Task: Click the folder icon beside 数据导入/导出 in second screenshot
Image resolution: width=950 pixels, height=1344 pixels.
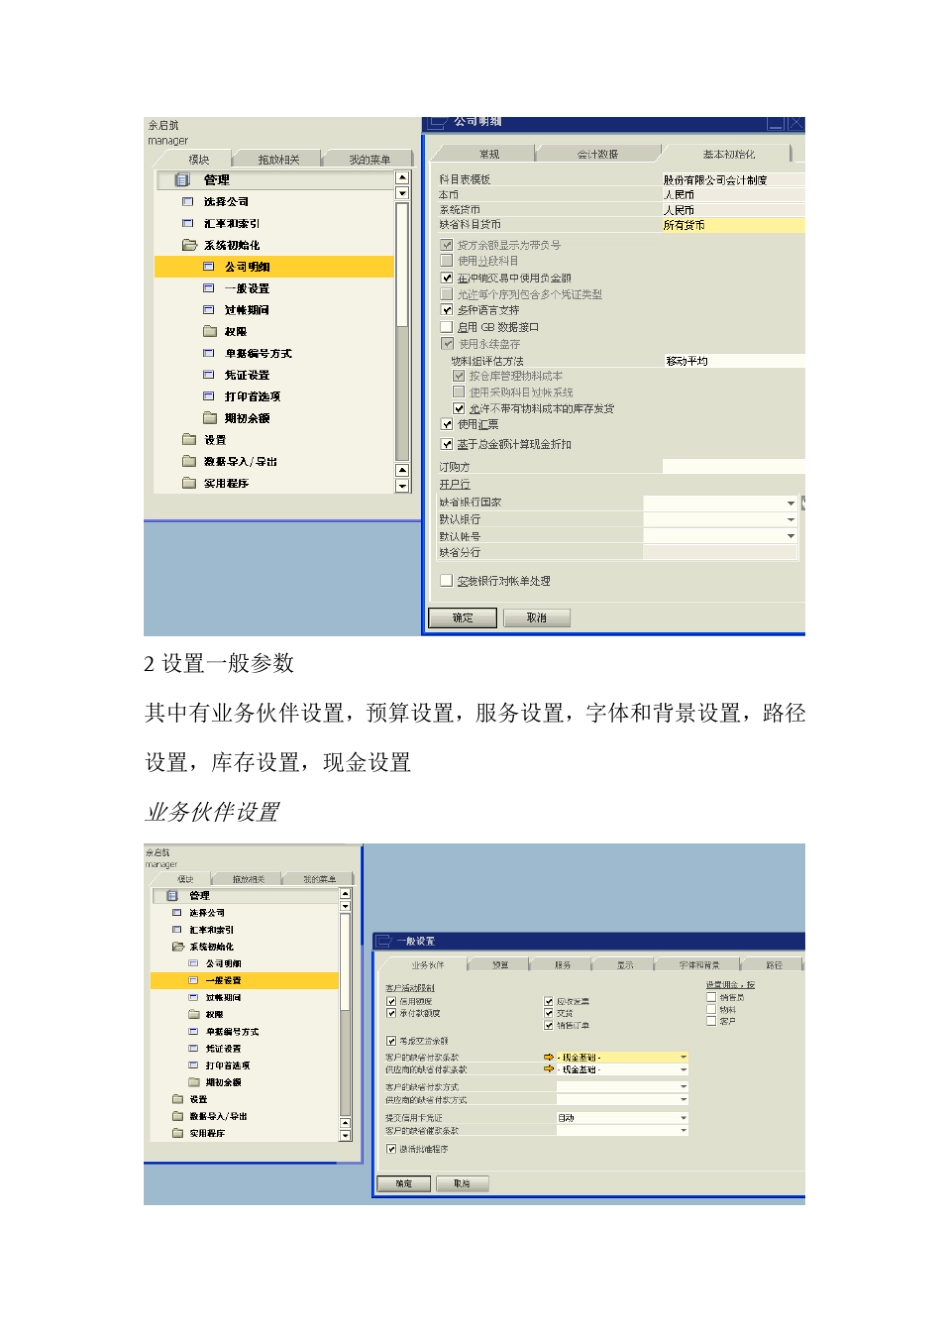Action: click(177, 1116)
